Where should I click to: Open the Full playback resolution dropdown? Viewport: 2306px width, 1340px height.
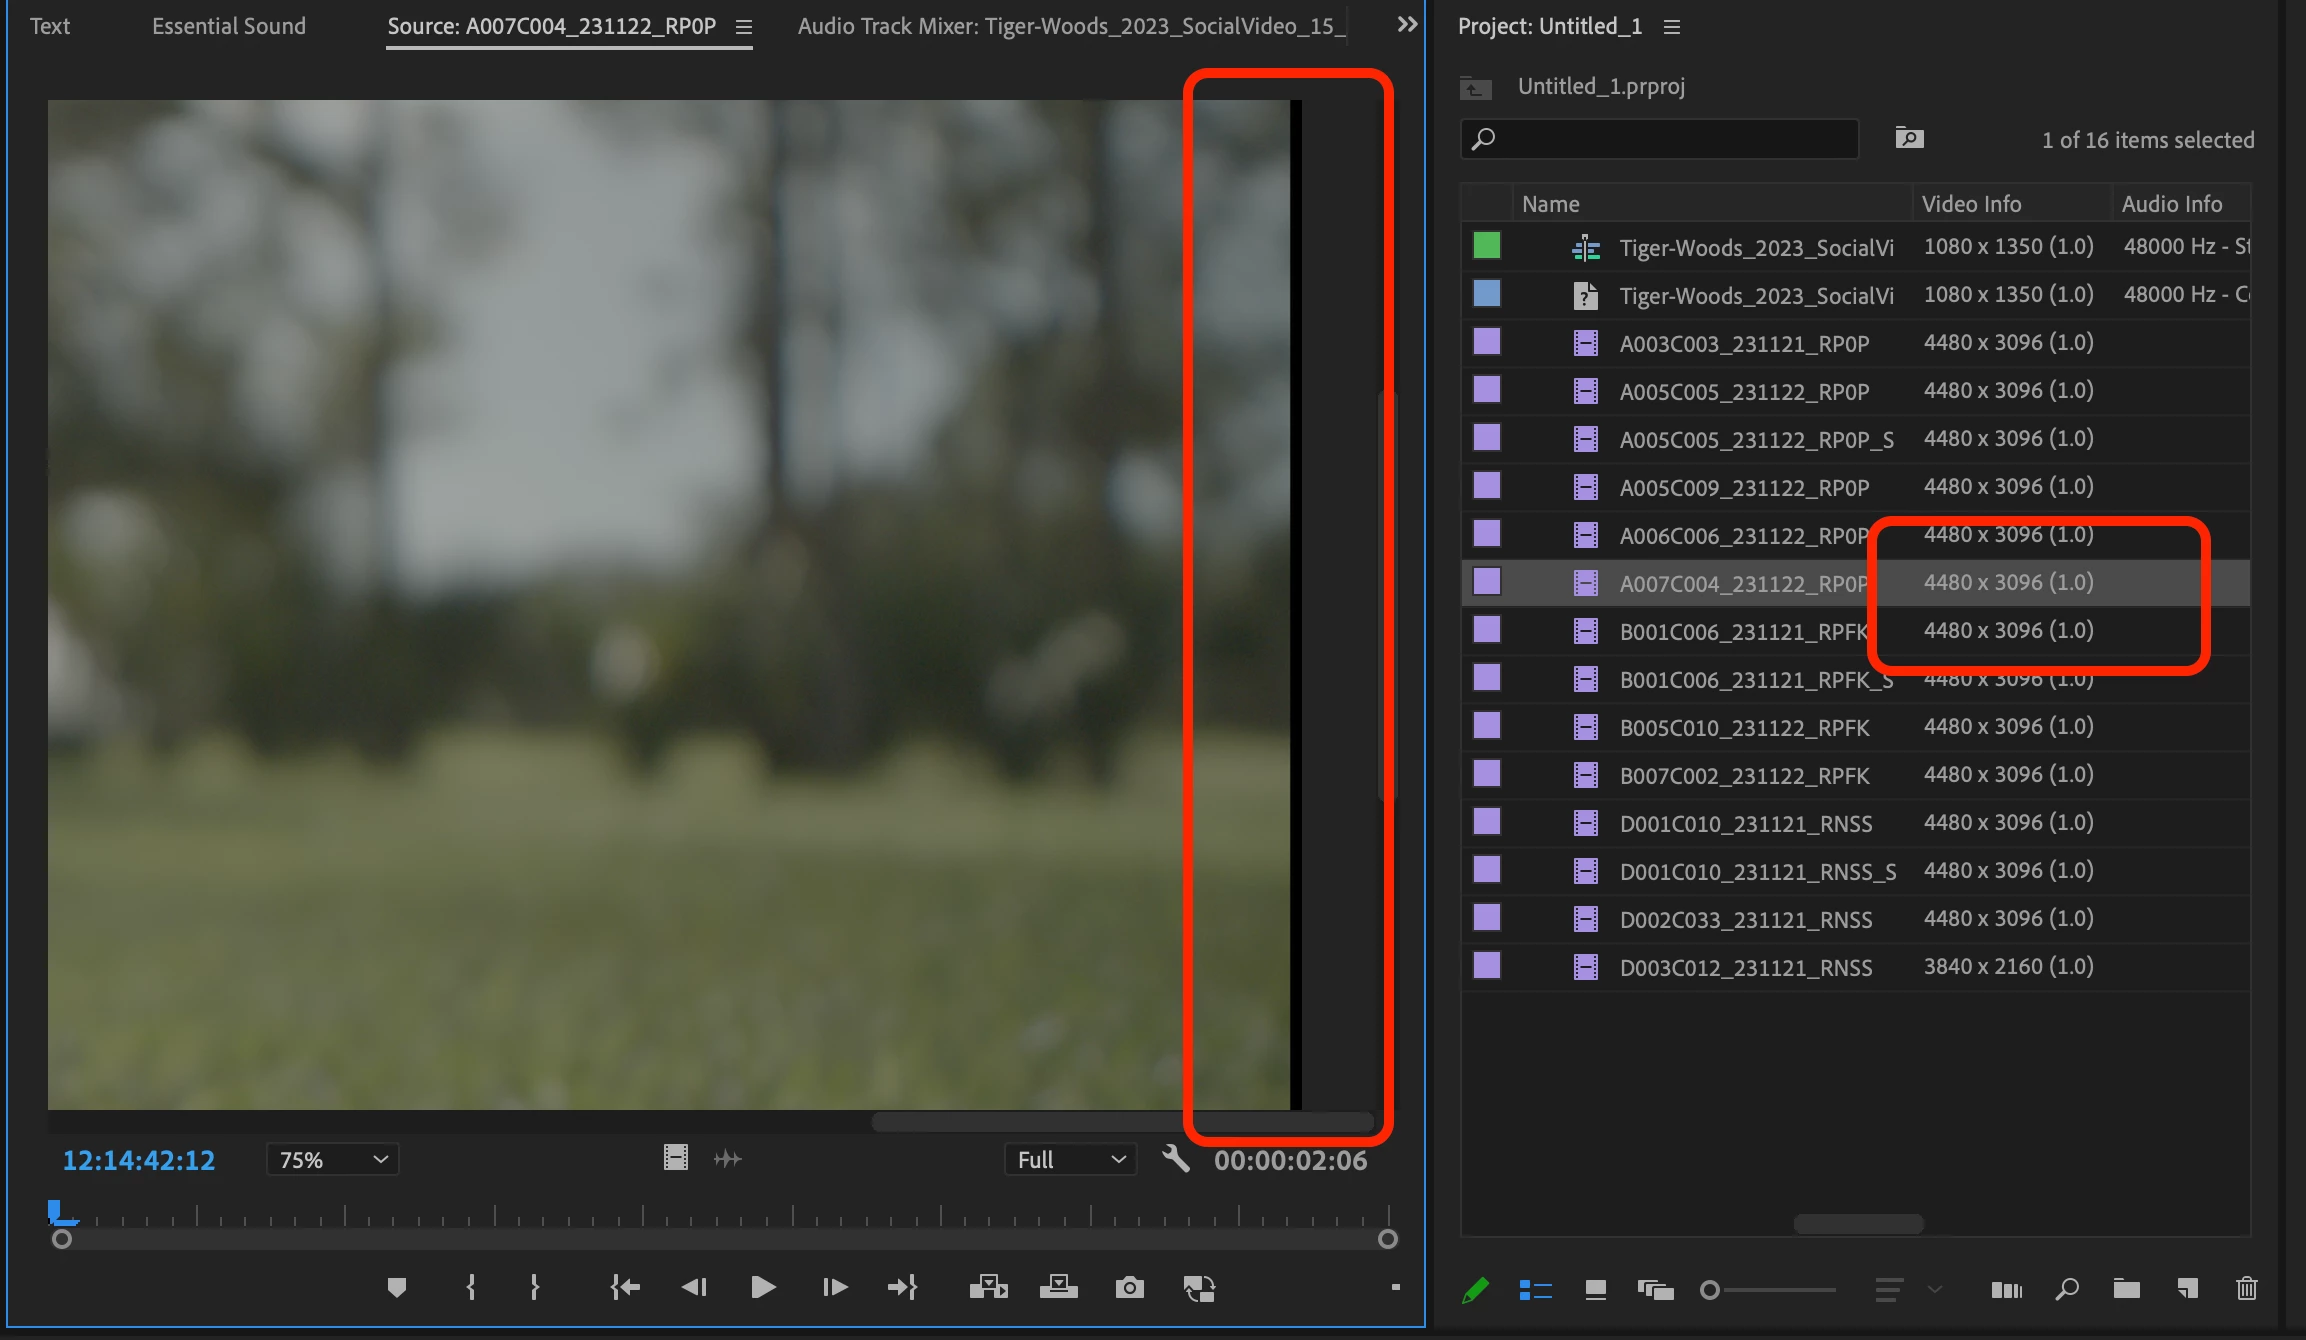click(1070, 1160)
